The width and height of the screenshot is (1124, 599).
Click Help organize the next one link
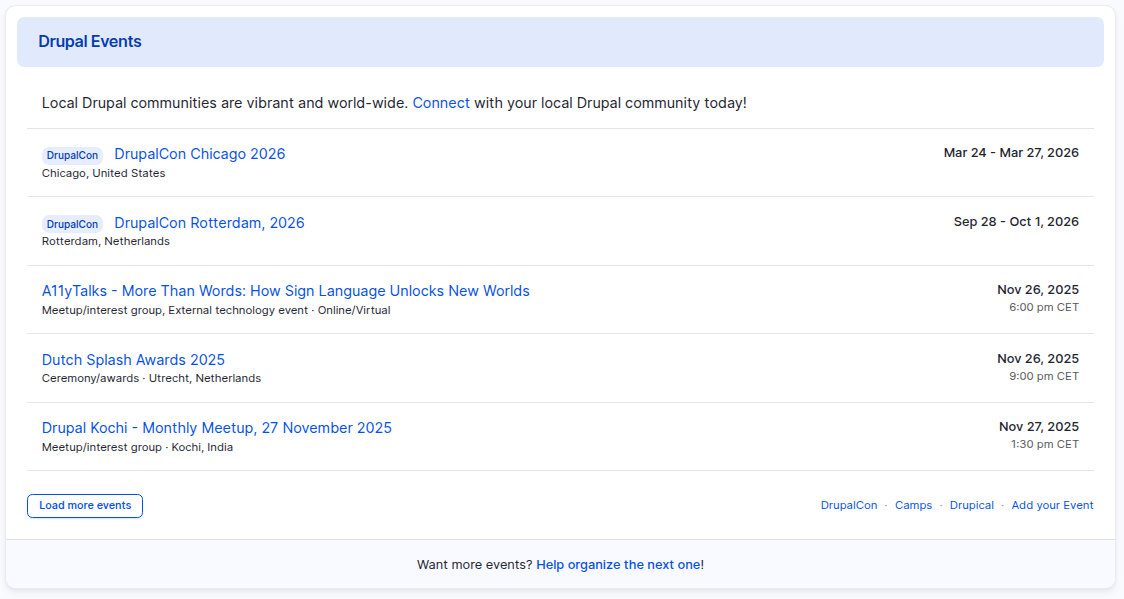(x=619, y=565)
